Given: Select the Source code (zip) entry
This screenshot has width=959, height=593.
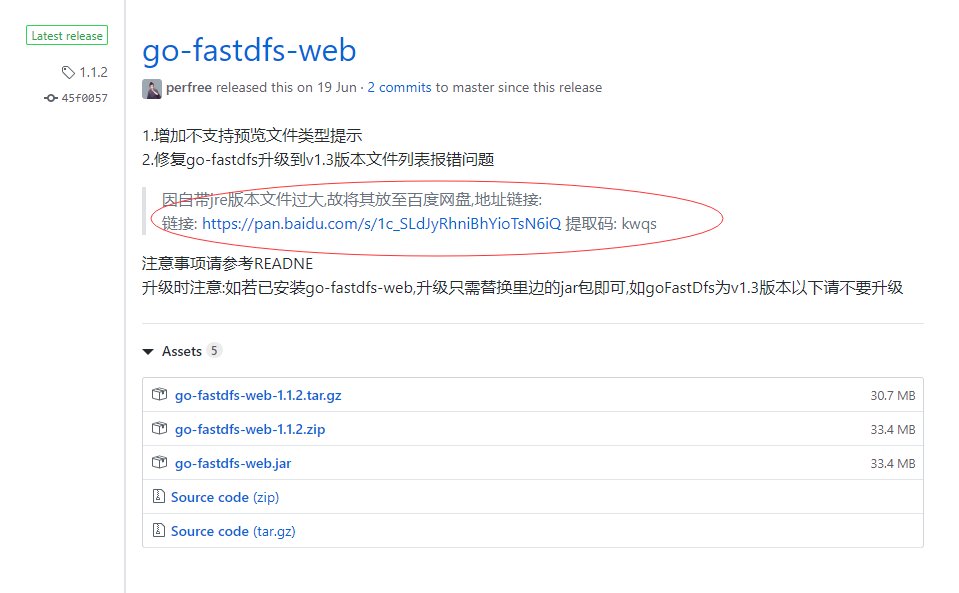Looking at the screenshot, I should coord(226,496).
